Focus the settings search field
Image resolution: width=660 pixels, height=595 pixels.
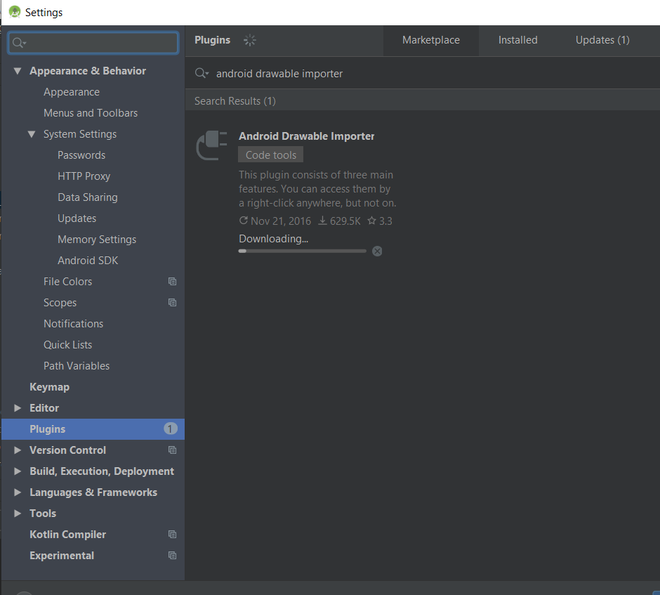[93, 43]
